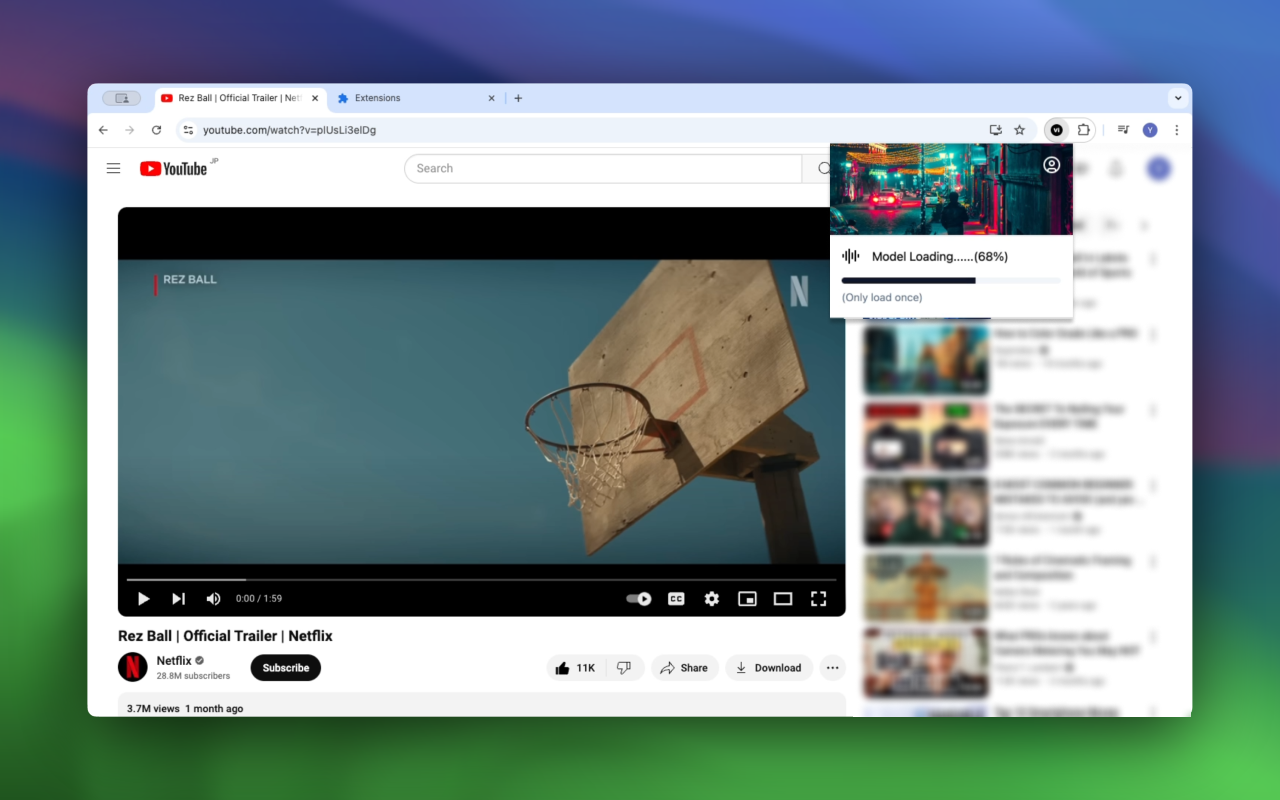Switch to the Rez Ball Official Trailer tab
Image resolution: width=1280 pixels, height=800 pixels.
point(240,98)
